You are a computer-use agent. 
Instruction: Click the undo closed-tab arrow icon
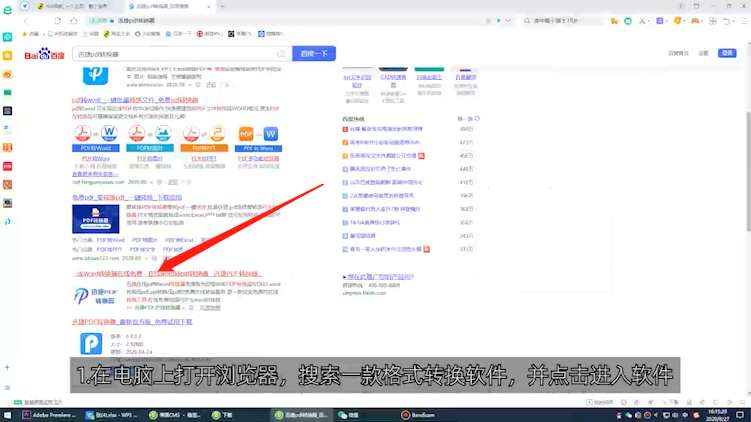click(x=727, y=21)
